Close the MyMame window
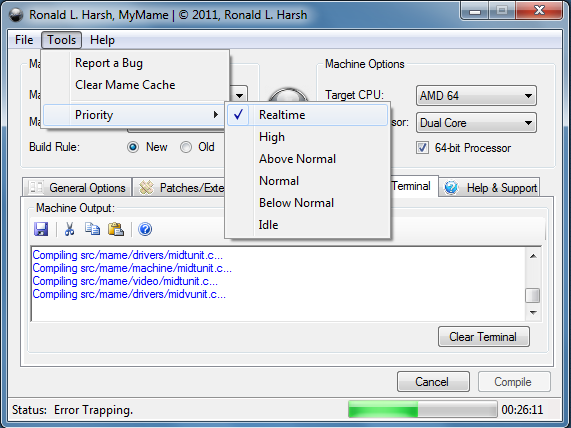This screenshot has width=571, height=428. [539, 10]
